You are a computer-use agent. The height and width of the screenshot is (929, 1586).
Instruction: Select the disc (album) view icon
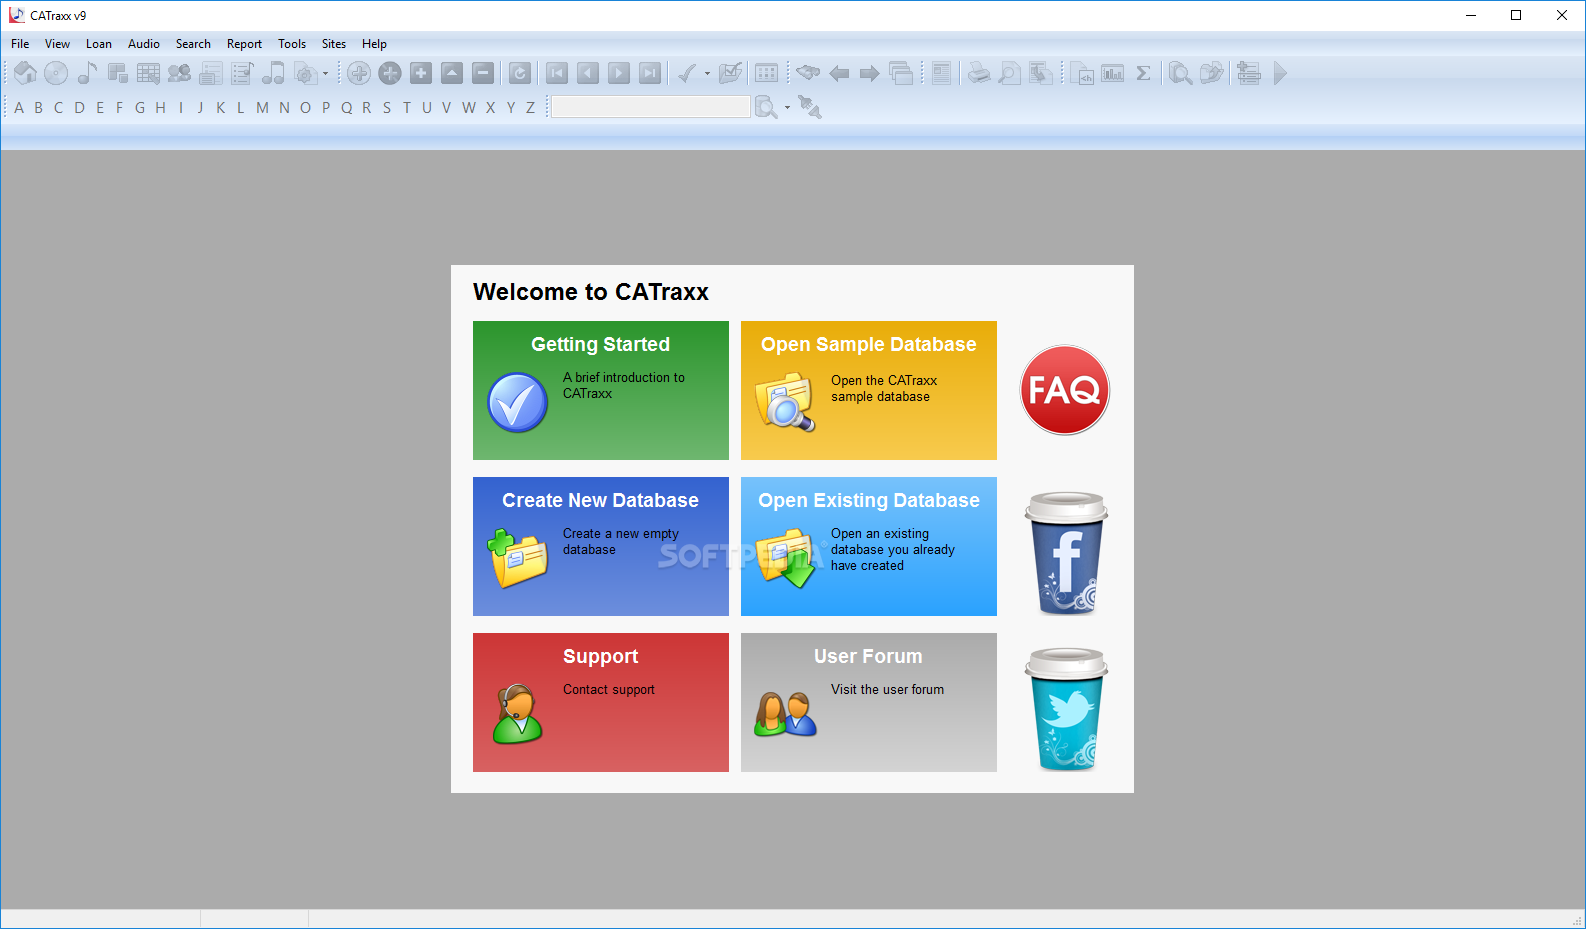[x=56, y=73]
